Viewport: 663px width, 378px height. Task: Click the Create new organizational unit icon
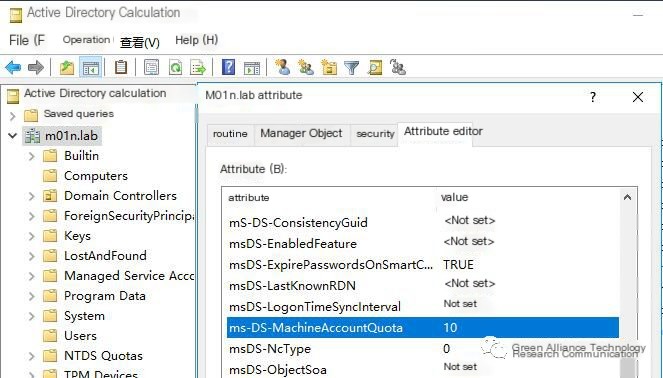click(329, 67)
